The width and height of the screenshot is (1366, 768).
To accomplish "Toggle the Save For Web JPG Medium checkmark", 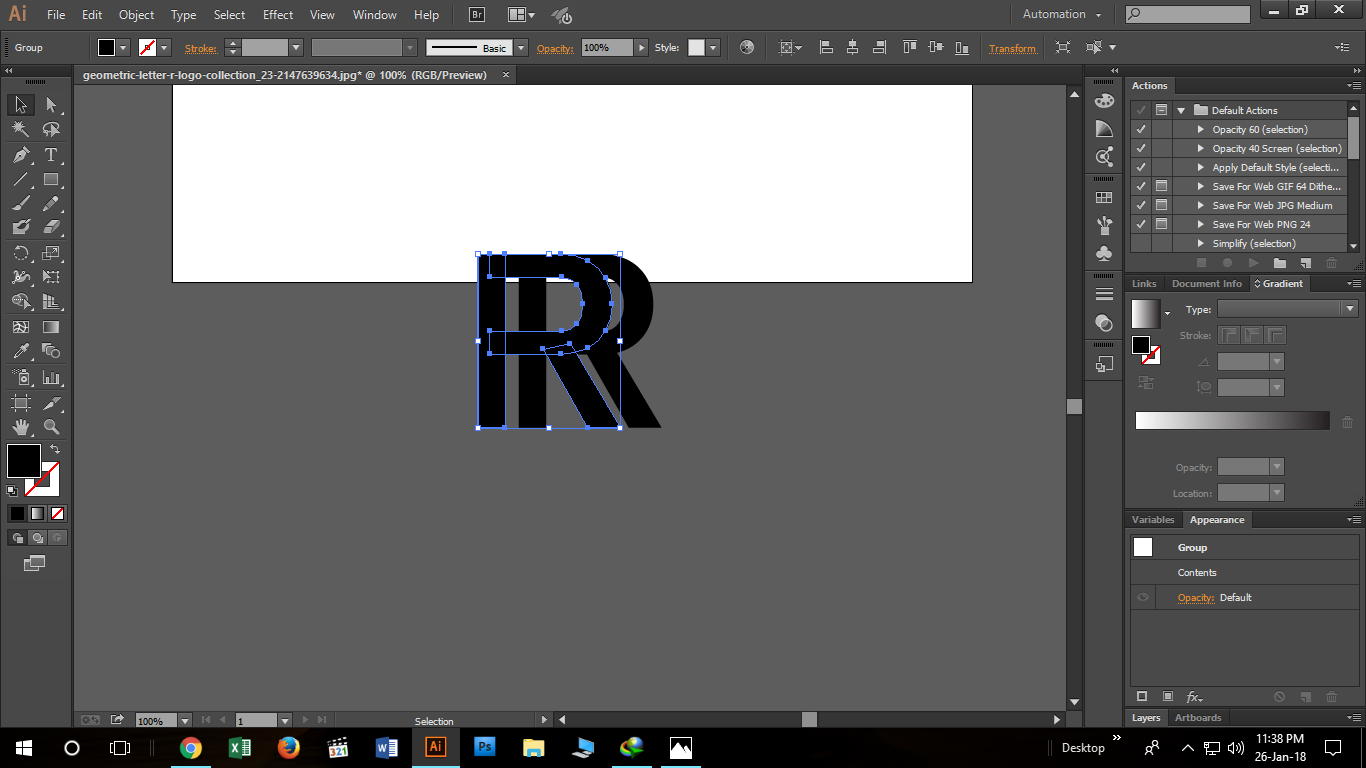I will [1141, 205].
